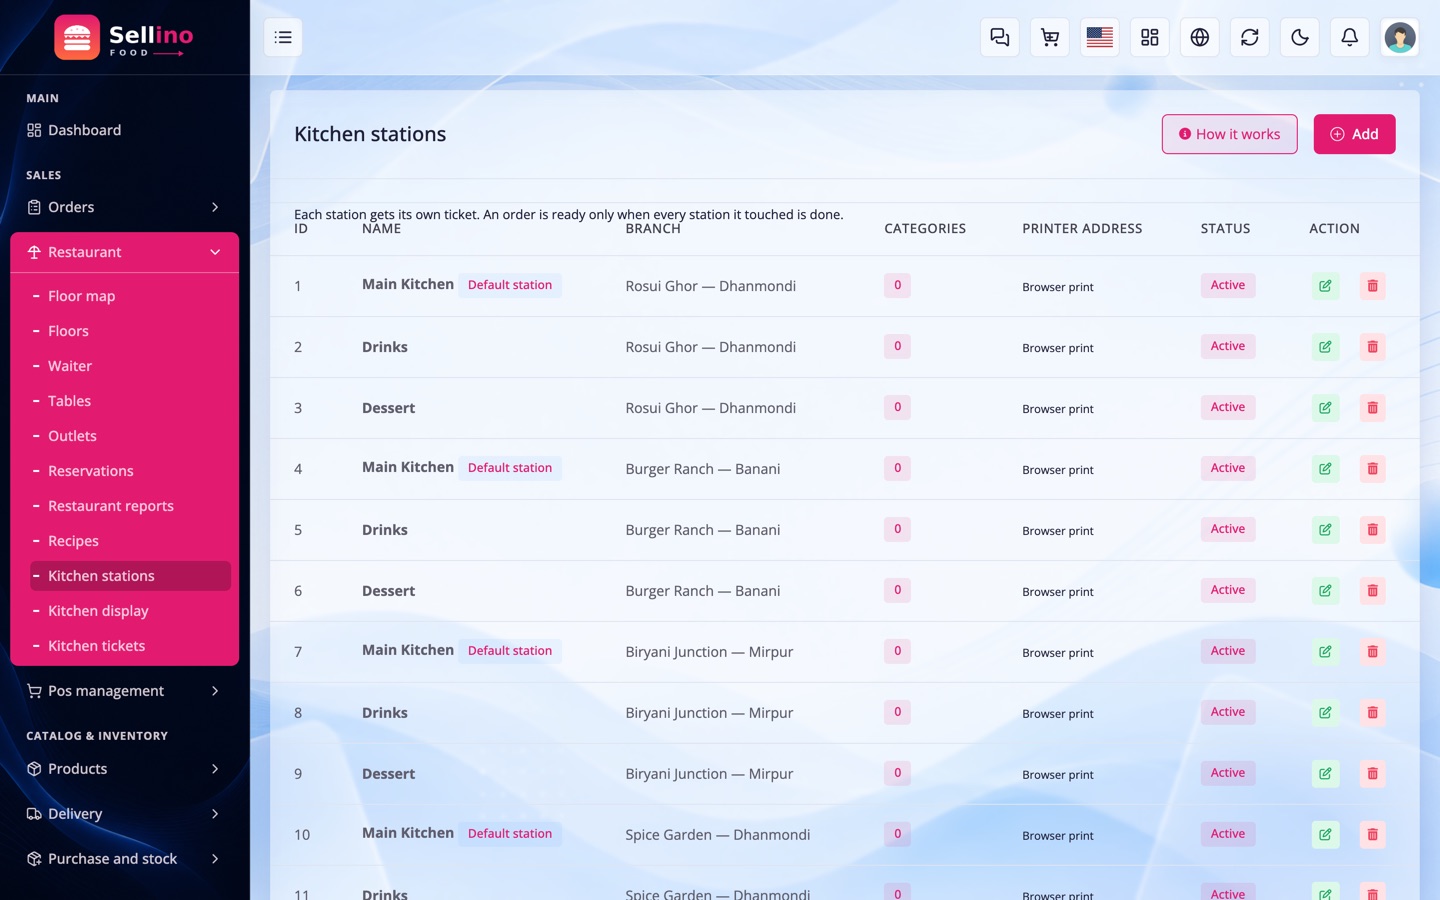Click the Add station button
The width and height of the screenshot is (1440, 900).
pyautogui.click(x=1354, y=134)
